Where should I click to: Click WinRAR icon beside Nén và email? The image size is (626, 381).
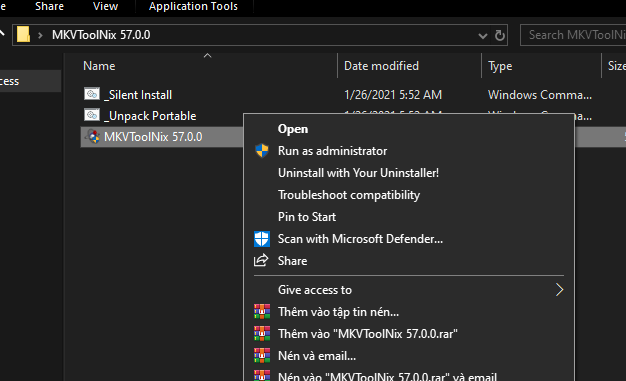point(262,355)
